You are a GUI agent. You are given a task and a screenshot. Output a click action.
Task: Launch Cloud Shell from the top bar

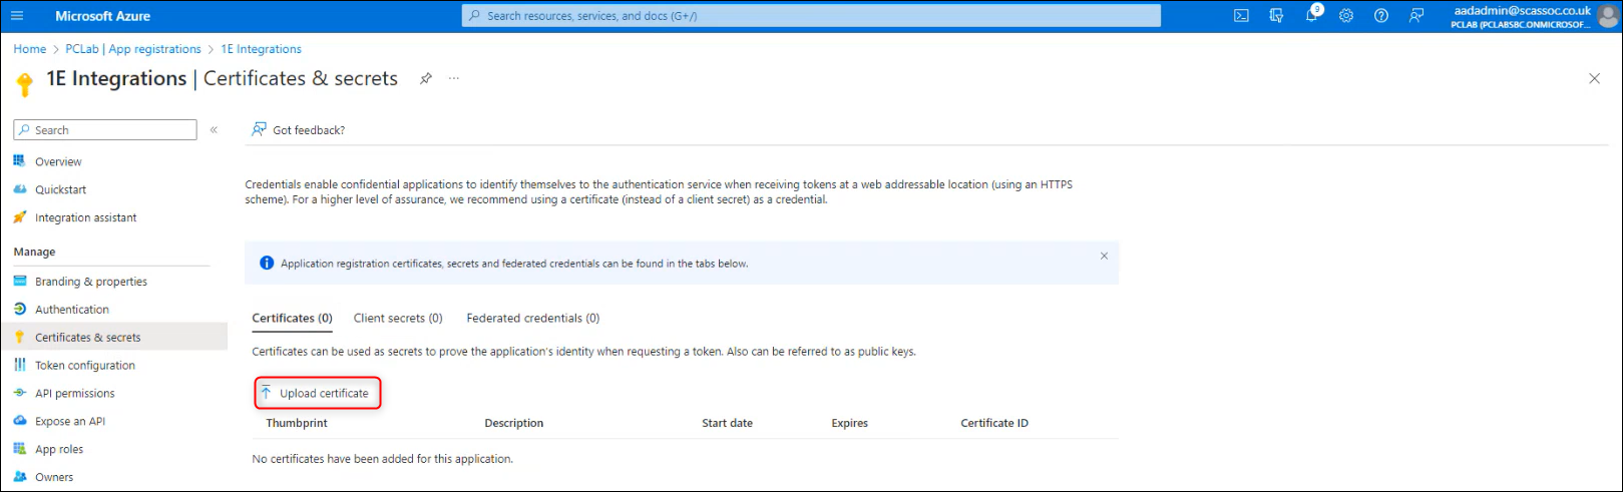point(1241,16)
